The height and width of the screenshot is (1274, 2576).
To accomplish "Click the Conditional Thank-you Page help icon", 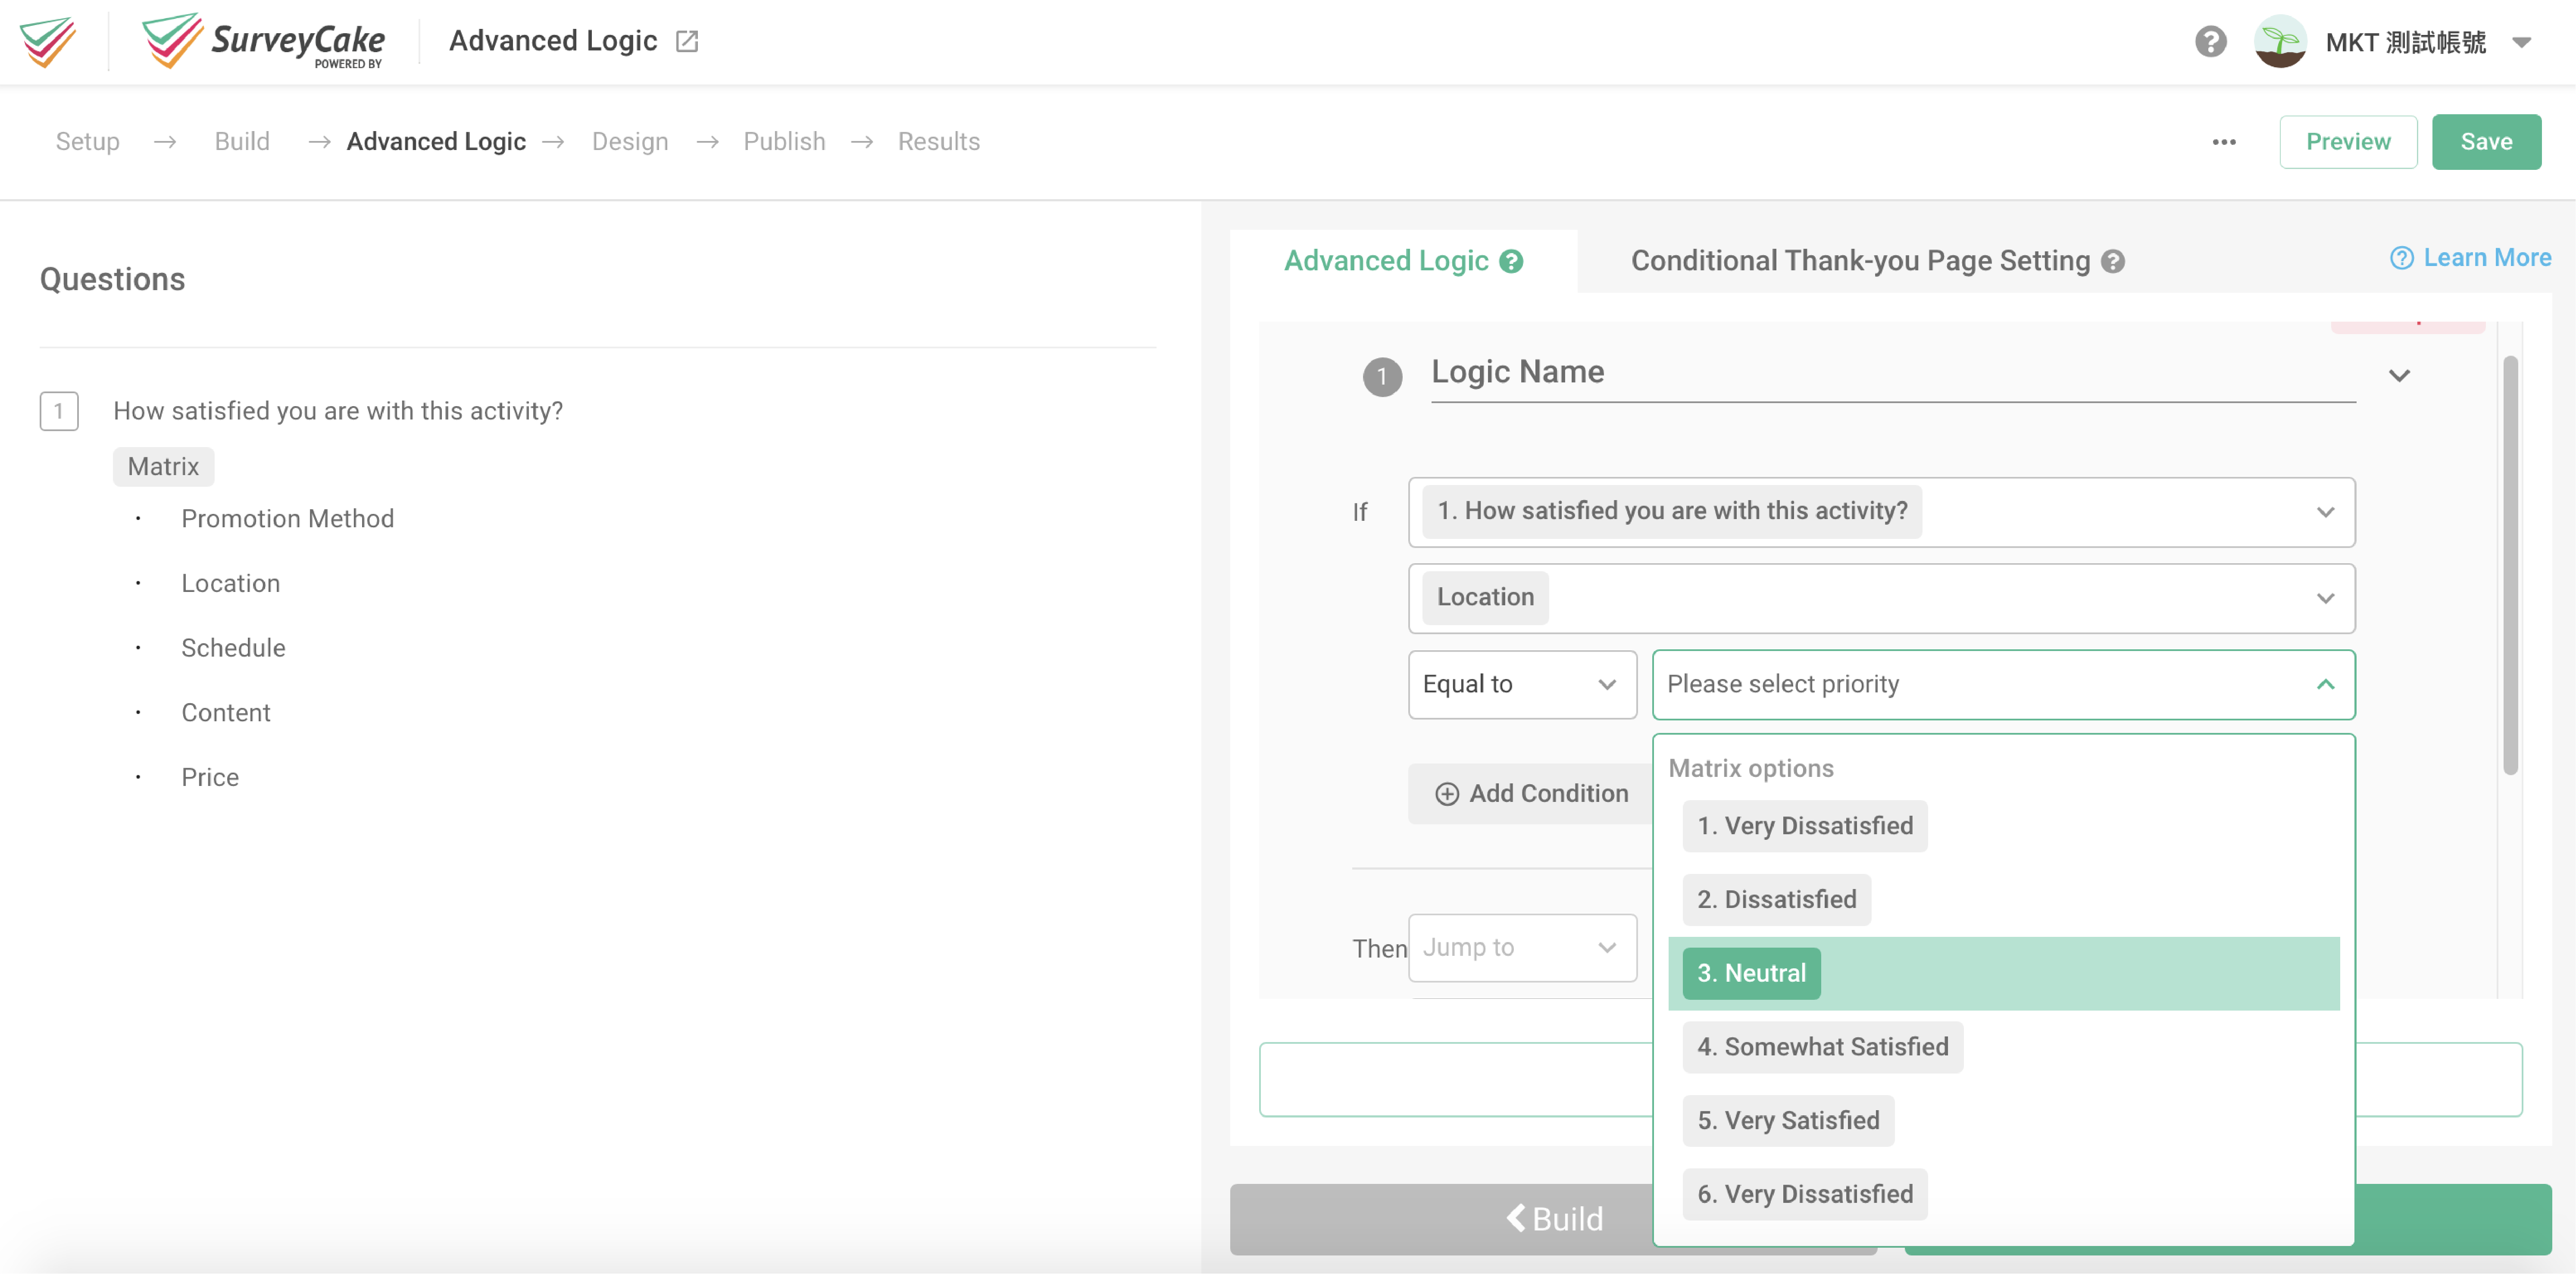I will point(2113,261).
